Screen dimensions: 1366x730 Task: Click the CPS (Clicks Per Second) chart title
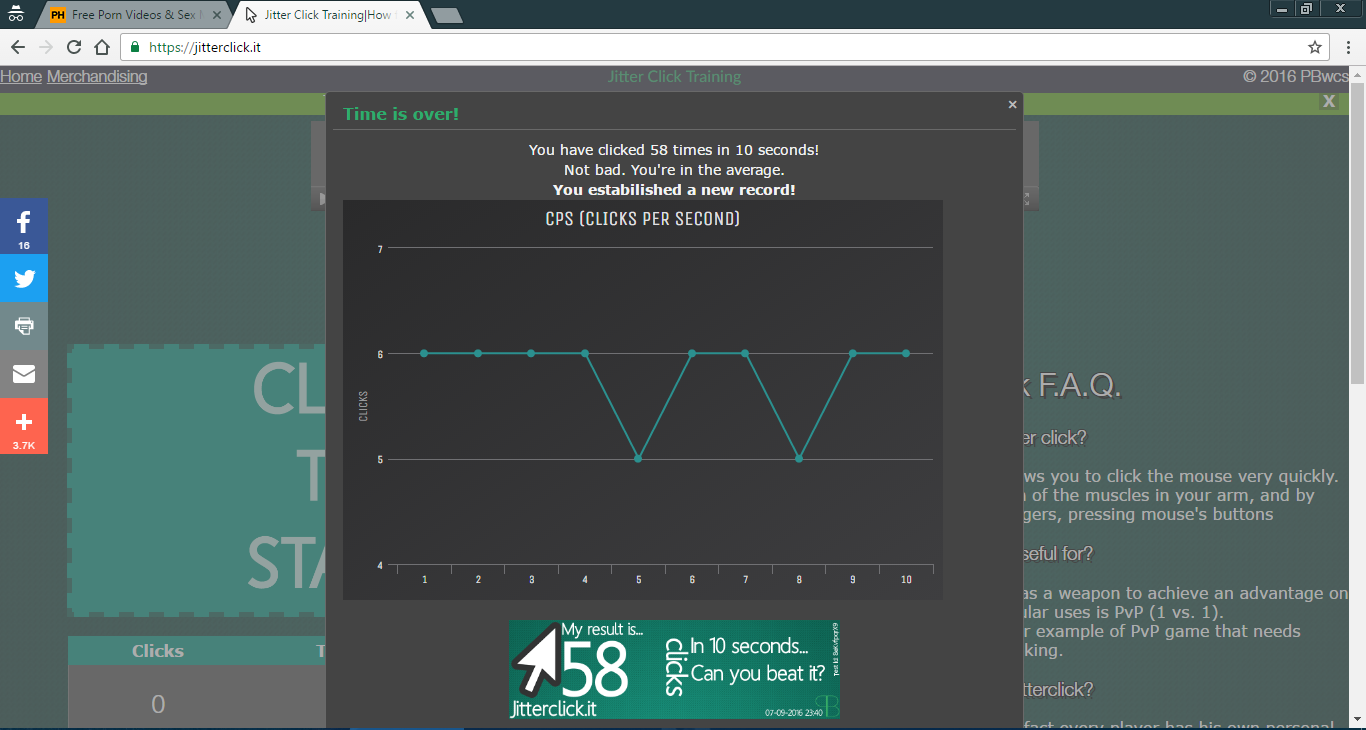coord(643,219)
